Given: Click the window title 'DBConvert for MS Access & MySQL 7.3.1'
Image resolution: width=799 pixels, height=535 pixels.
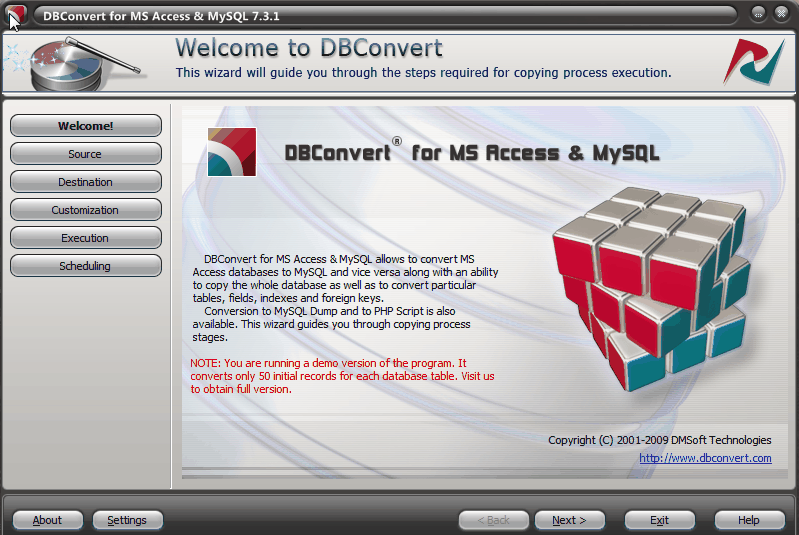Looking at the screenshot, I should 161,16.
